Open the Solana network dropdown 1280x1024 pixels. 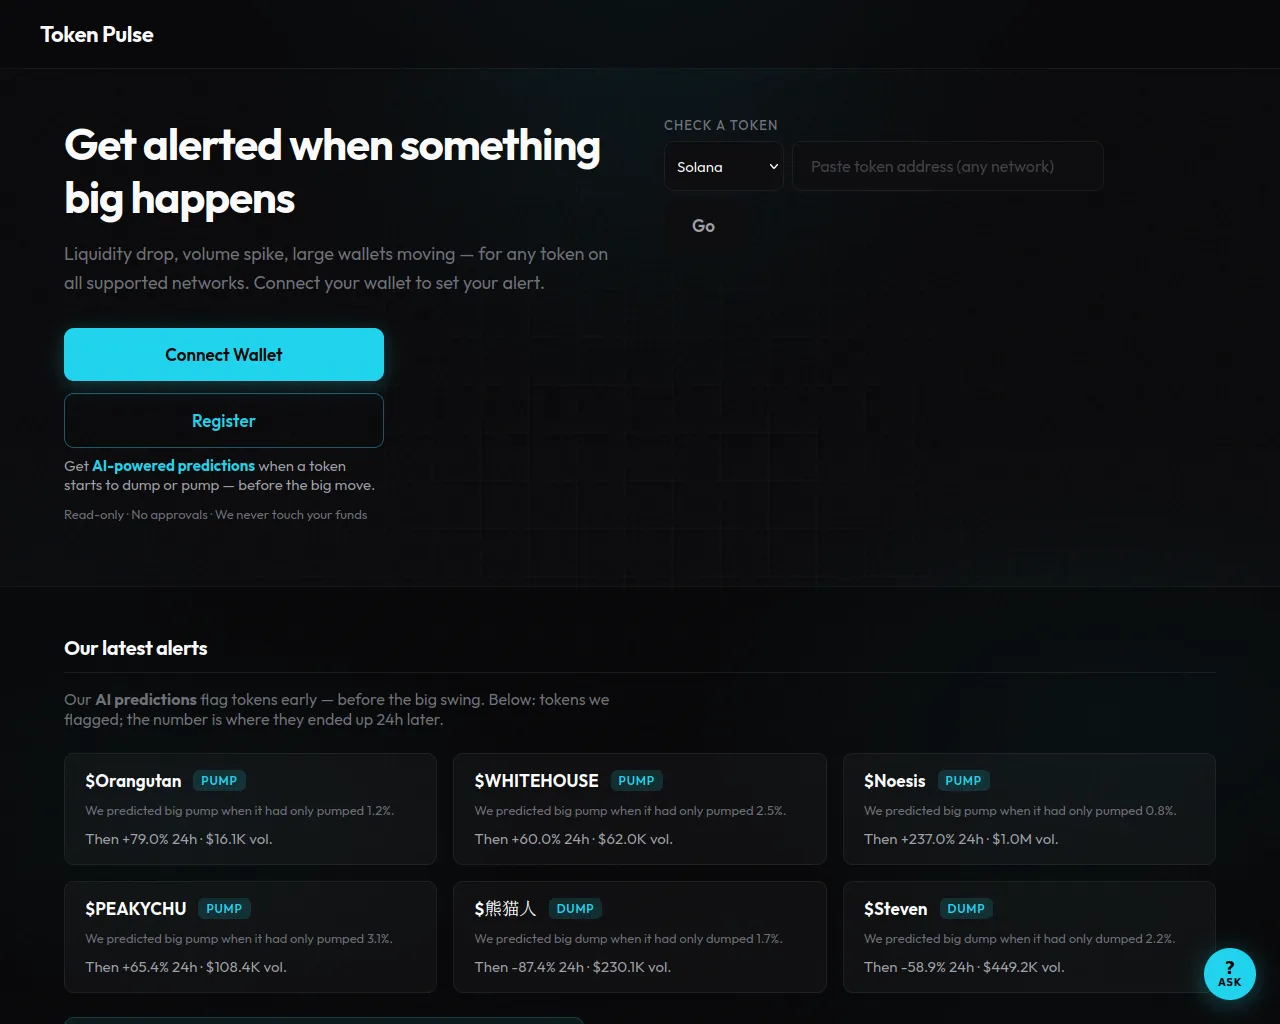point(724,167)
